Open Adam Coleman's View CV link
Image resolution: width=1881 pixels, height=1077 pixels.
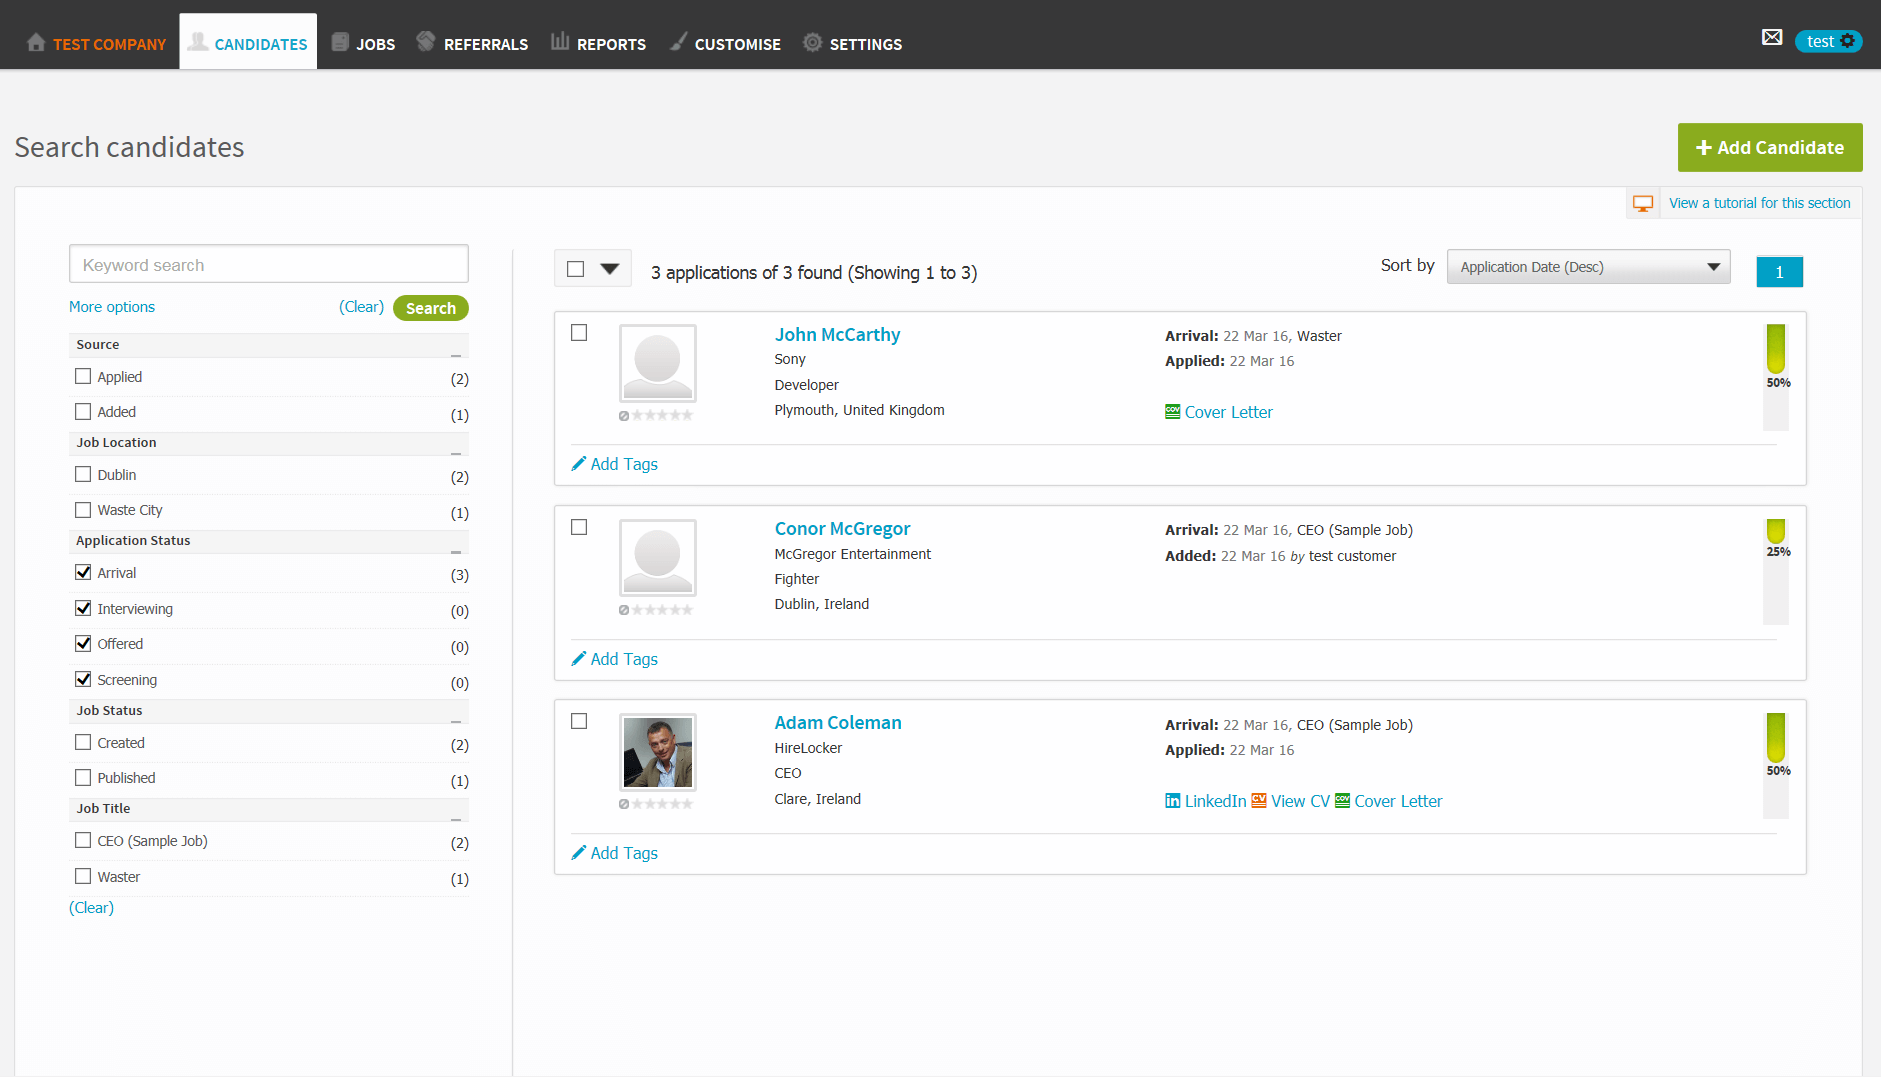[x=1300, y=800]
